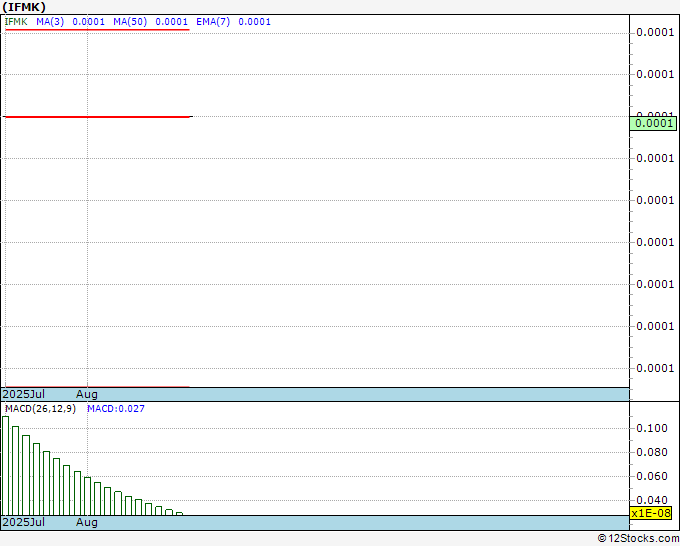Click the green current price tag 0.0001
This screenshot has width=680, height=546.
pyautogui.click(x=653, y=123)
